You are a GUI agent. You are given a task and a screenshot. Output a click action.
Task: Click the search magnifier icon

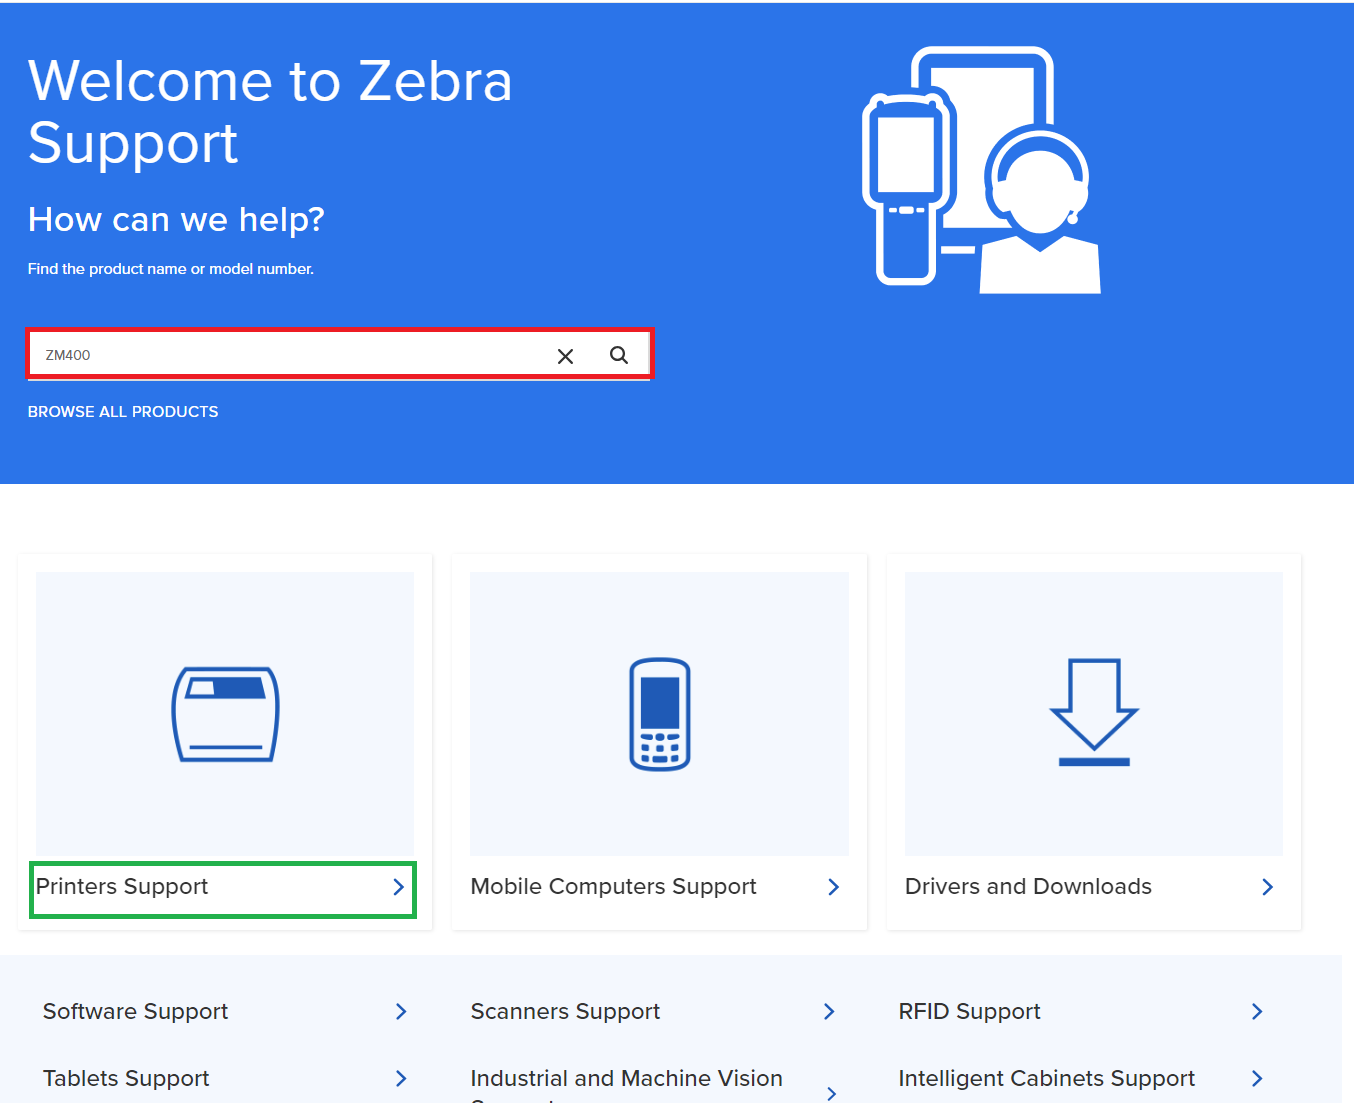click(x=618, y=354)
